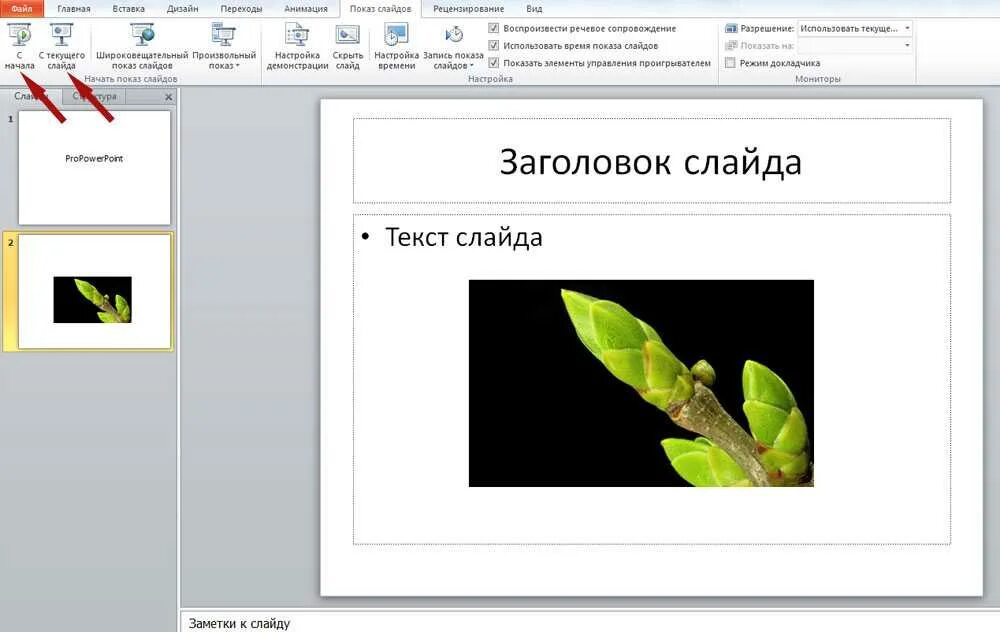Select slide 1 thumbnail 'ProPowerPoint'
1000x632 pixels.
[94, 168]
